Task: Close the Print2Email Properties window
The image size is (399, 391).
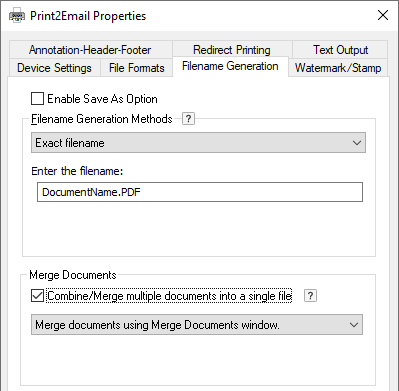Action: [383, 15]
